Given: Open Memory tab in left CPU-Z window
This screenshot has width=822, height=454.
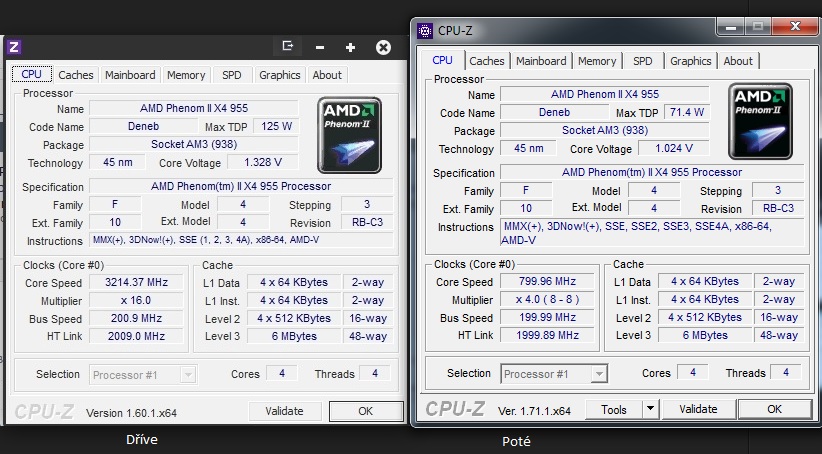Looking at the screenshot, I should (186, 75).
